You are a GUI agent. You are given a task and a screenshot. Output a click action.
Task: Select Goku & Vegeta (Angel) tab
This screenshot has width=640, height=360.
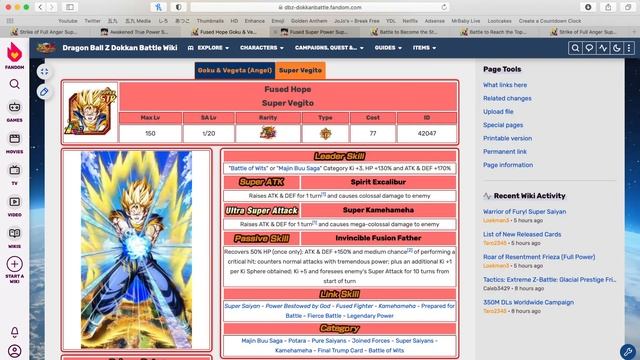[x=235, y=70]
